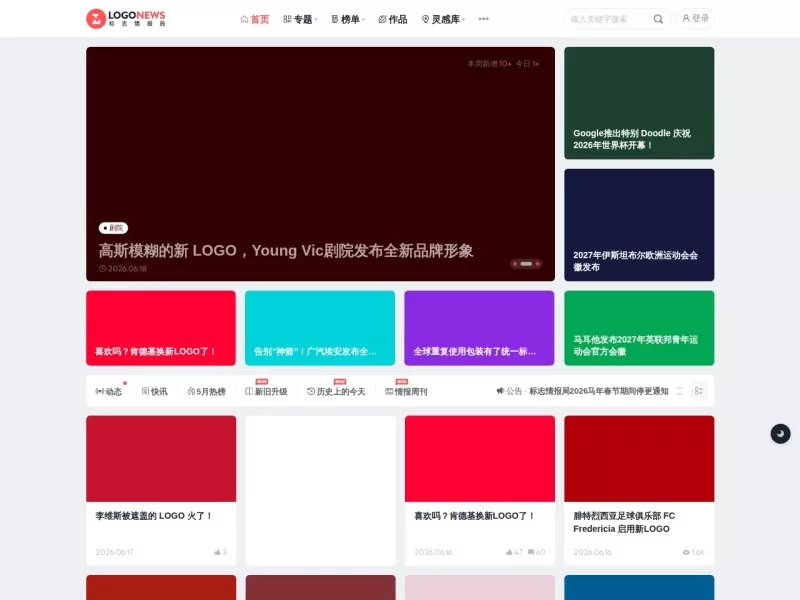
Task: Click the magnifier search icon
Action: coord(658,19)
